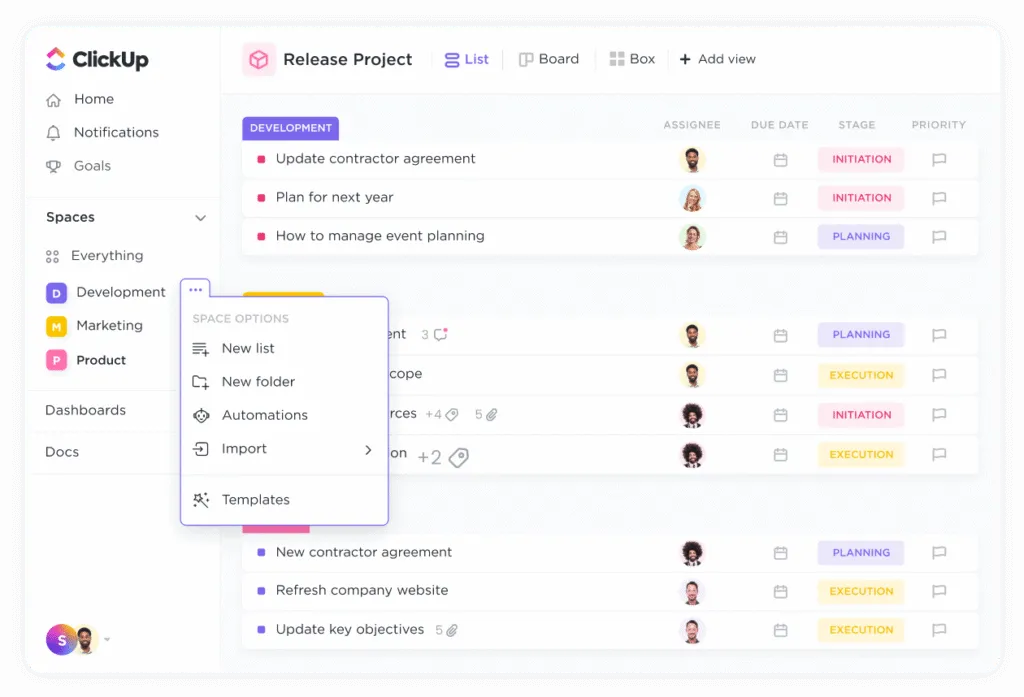Screen dimensions: 1024x697
Task: Set priority flag for New contractor agreement
Action: click(939, 553)
